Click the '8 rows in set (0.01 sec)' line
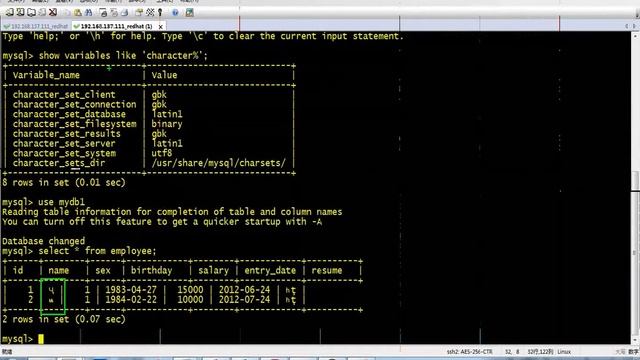The image size is (640, 360). point(64,182)
